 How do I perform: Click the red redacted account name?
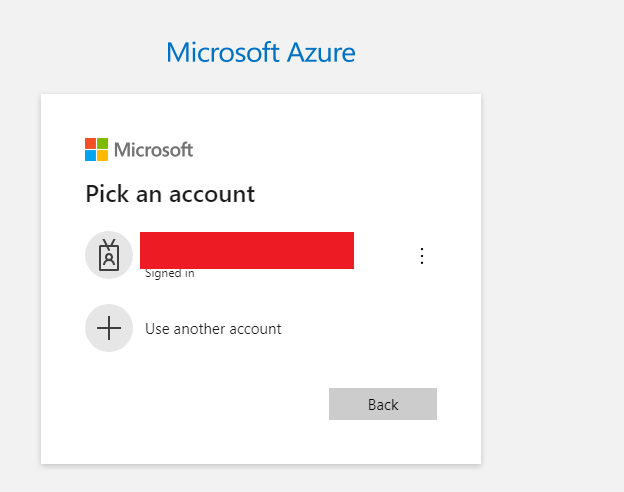(247, 250)
